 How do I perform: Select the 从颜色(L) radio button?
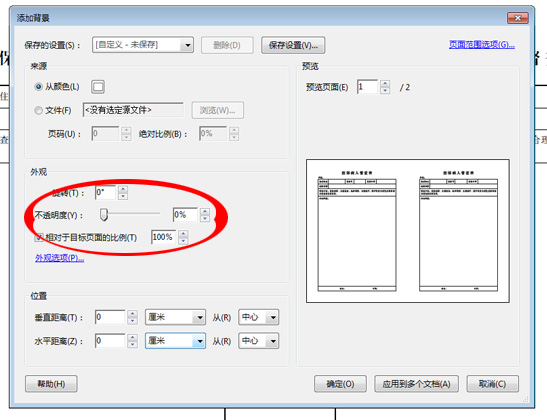coord(38,87)
